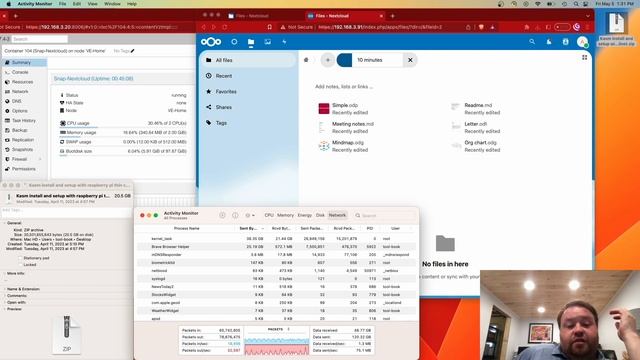Open the Nextcloud logo home link

[211, 42]
